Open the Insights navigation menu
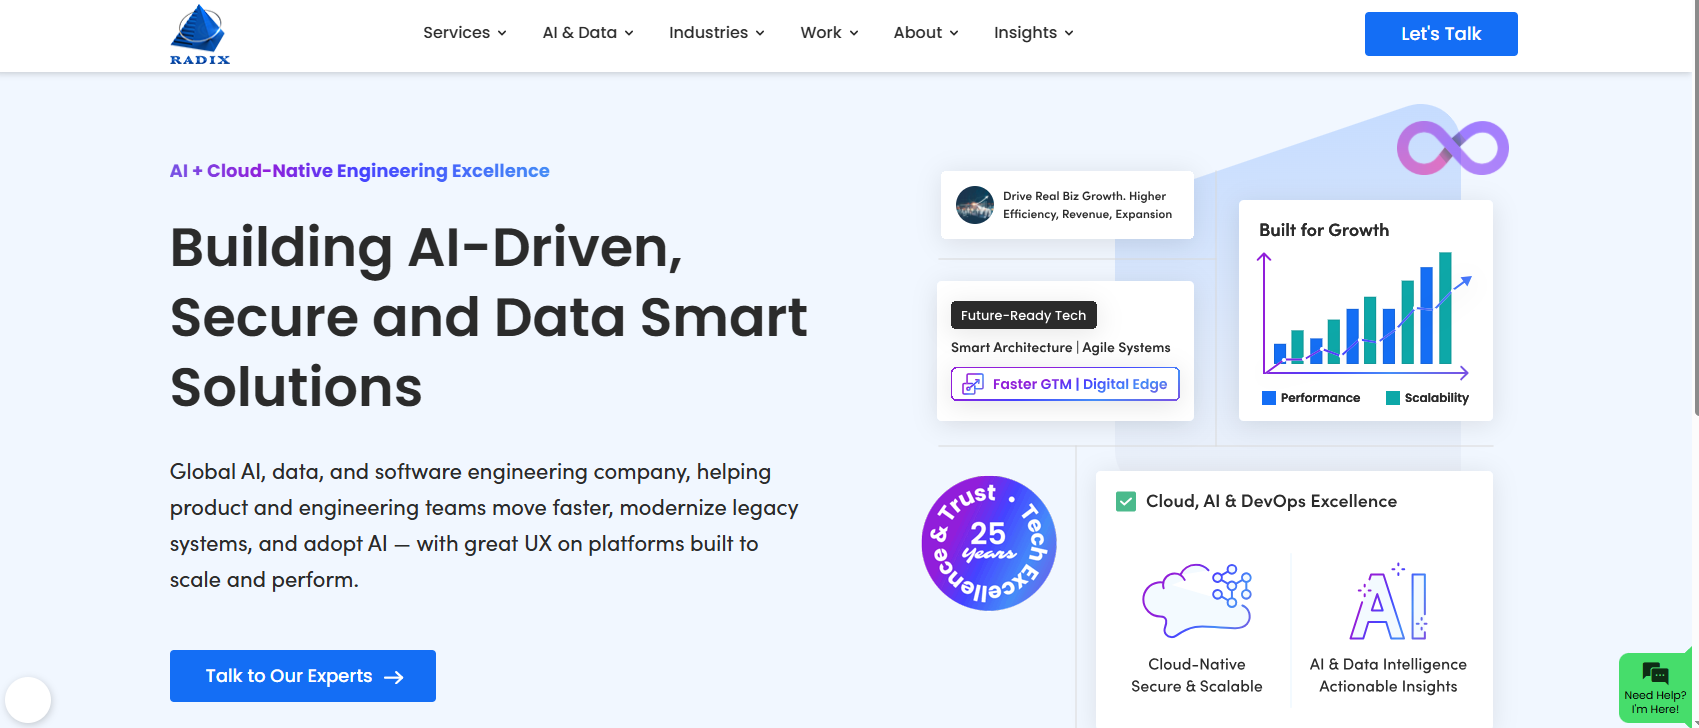The height and width of the screenshot is (728, 1699). click(1033, 33)
